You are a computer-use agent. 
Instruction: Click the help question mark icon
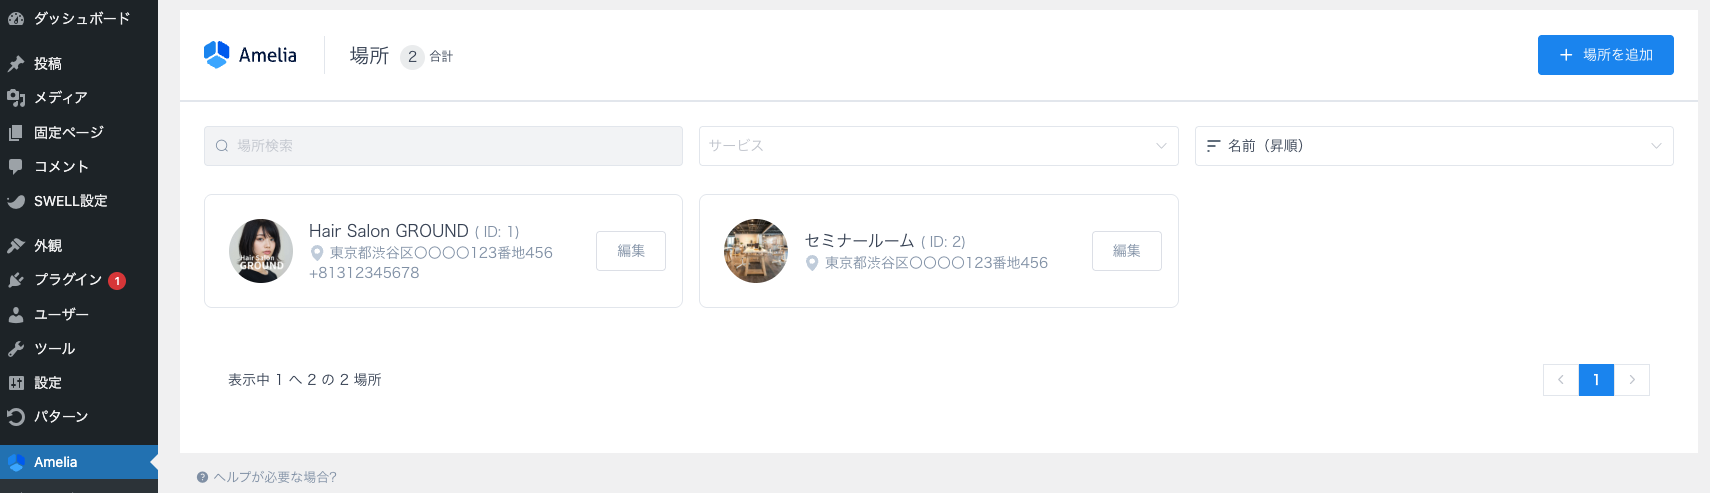click(x=202, y=477)
